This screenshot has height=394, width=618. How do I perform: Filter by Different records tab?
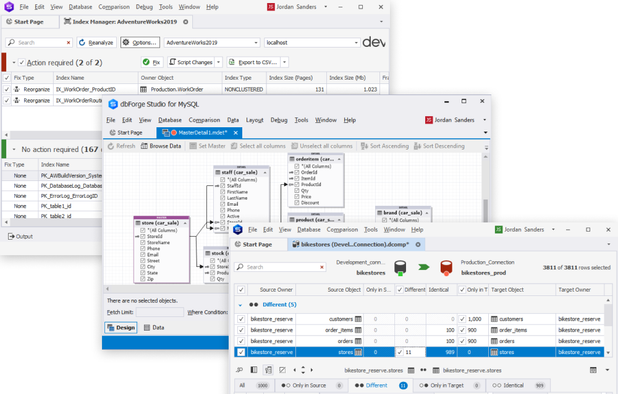pos(381,386)
